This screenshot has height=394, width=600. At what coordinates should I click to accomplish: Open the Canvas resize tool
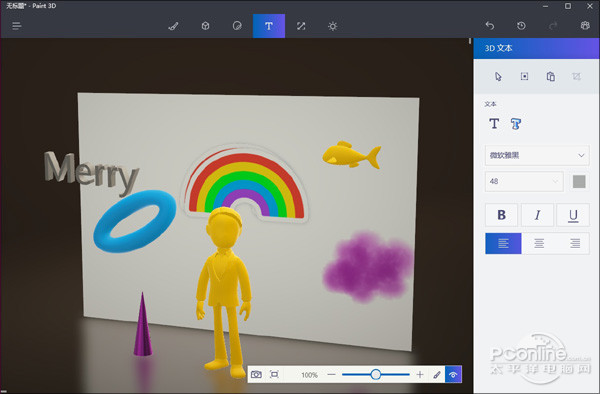coord(301,26)
